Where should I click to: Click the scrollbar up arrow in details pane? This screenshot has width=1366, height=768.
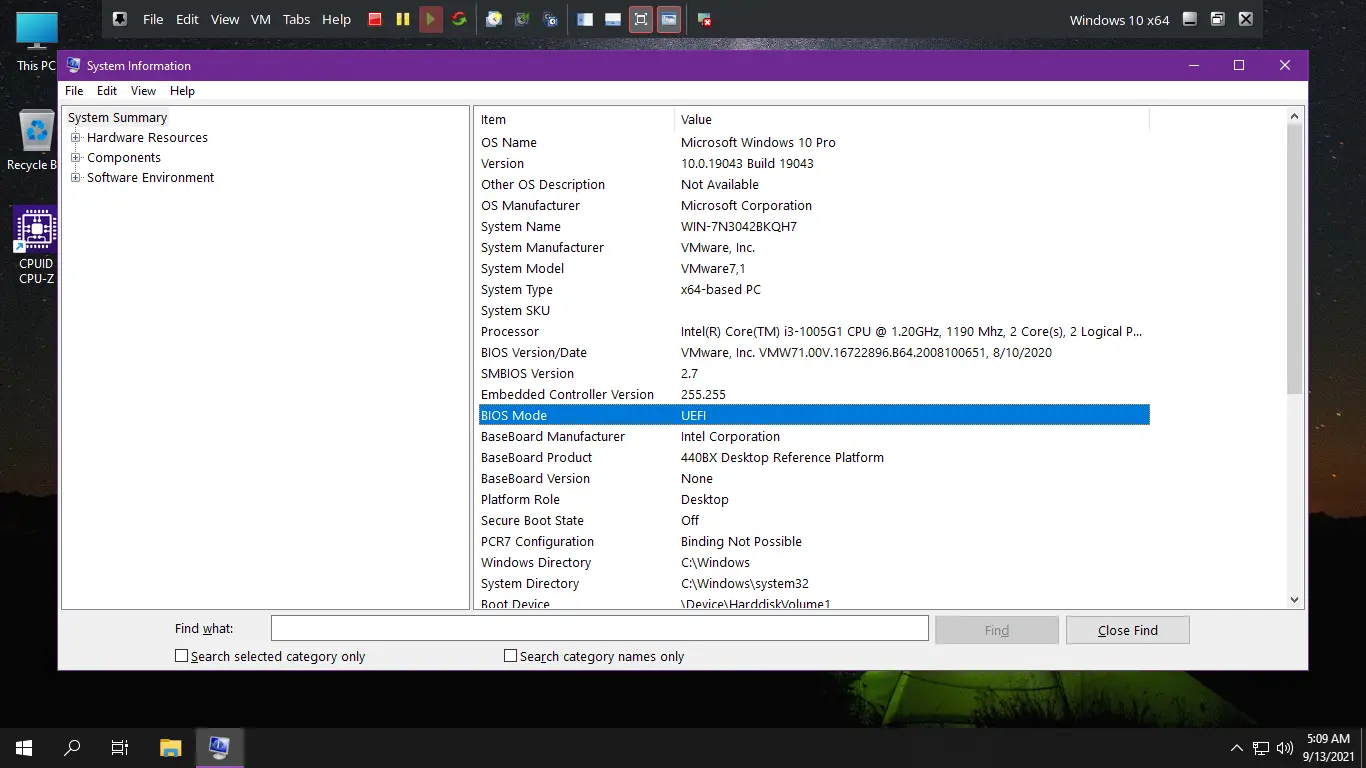(1295, 116)
